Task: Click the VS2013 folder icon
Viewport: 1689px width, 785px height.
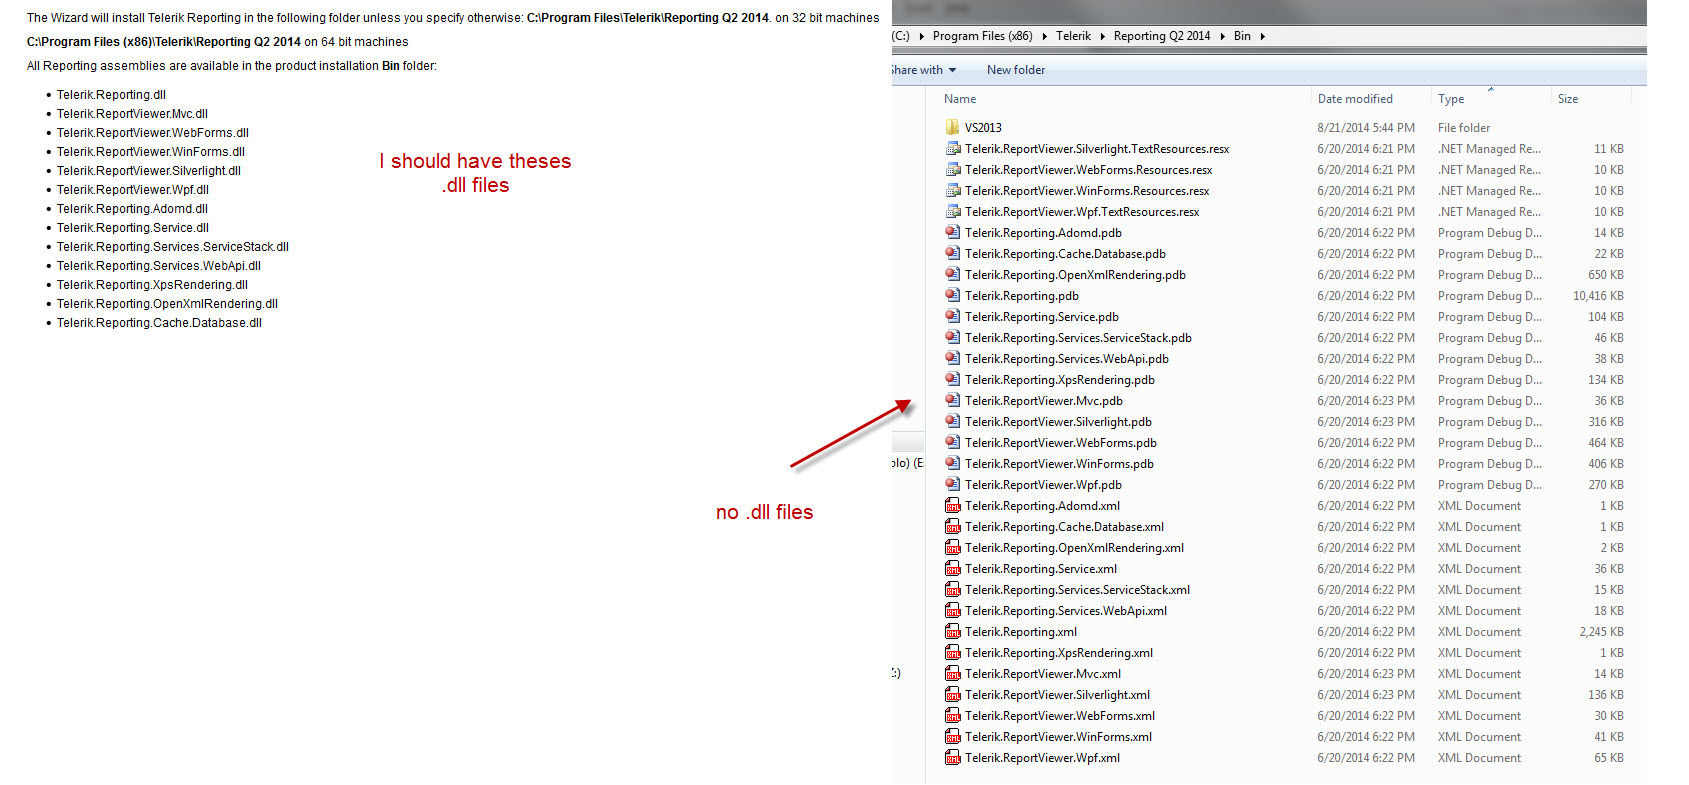Action: pyautogui.click(x=952, y=128)
